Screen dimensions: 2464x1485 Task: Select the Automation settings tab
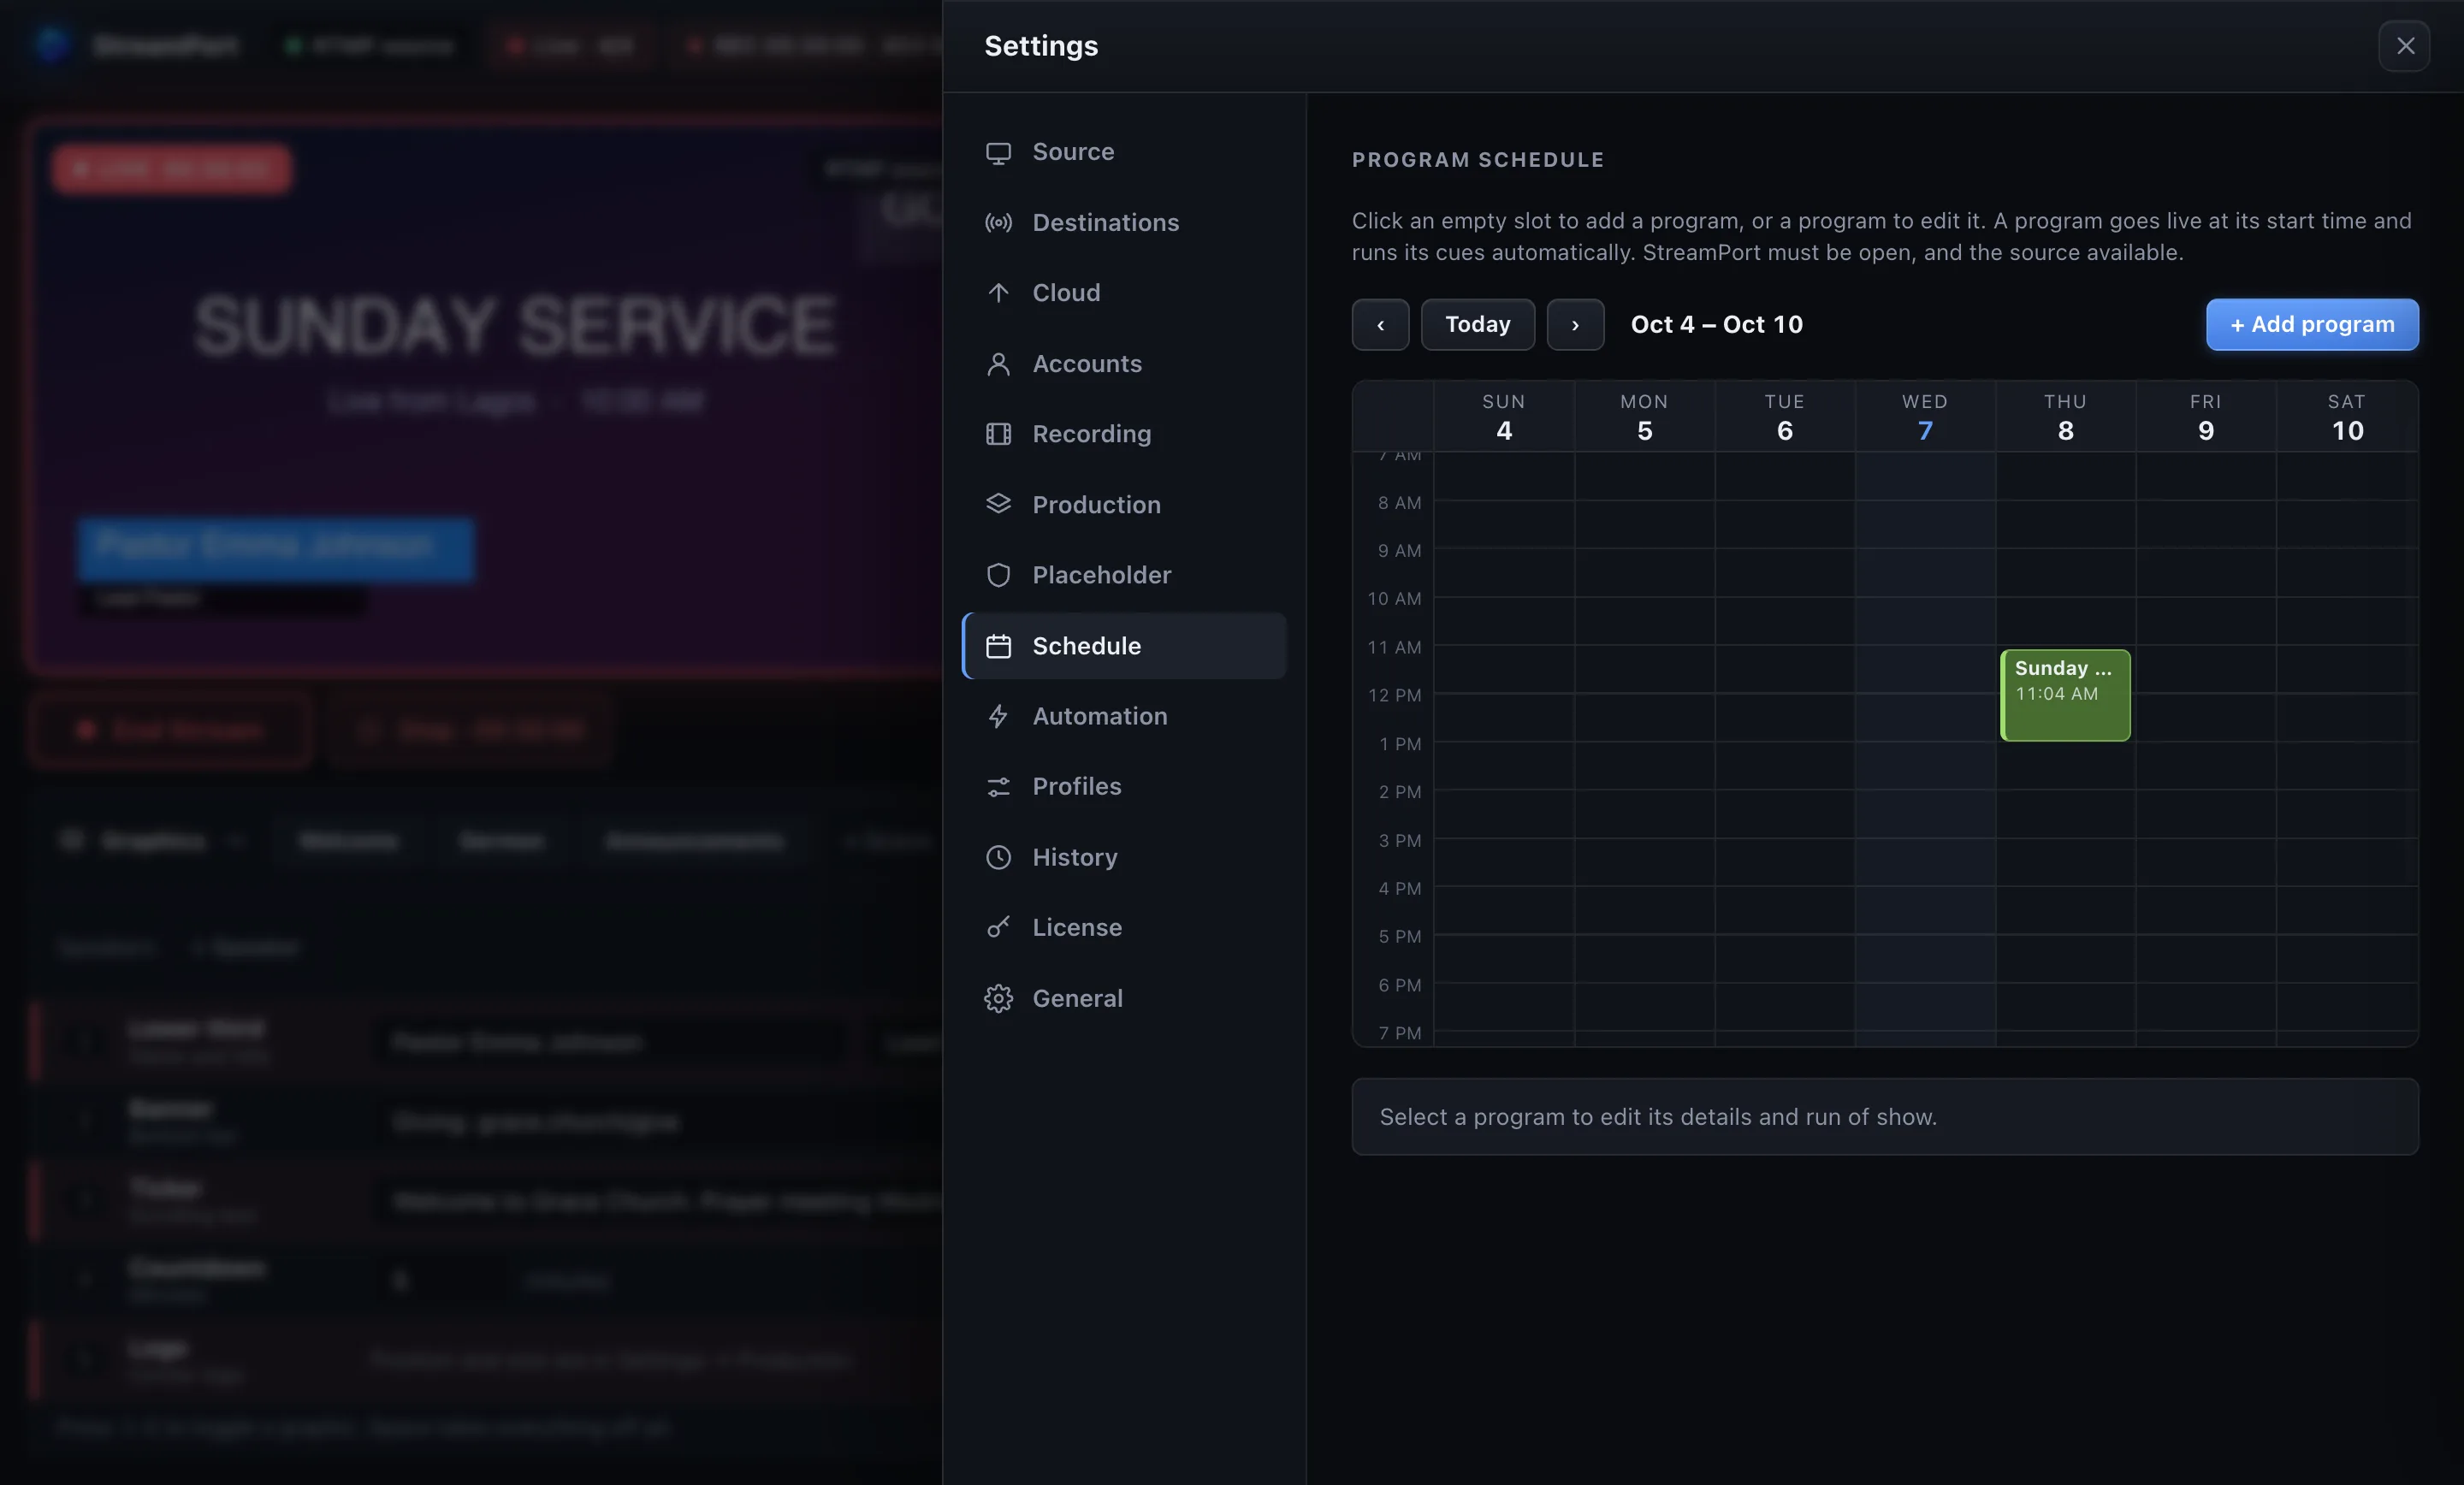[1124, 716]
